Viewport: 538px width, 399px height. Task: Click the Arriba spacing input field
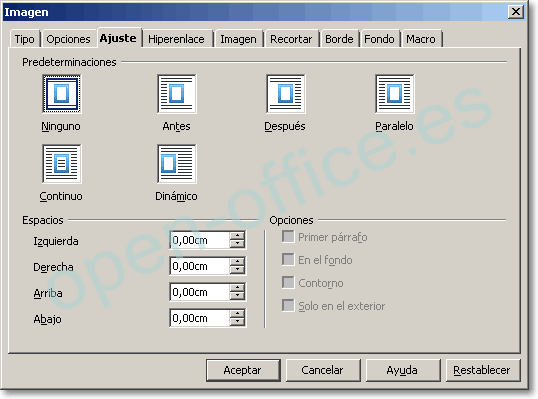click(200, 292)
